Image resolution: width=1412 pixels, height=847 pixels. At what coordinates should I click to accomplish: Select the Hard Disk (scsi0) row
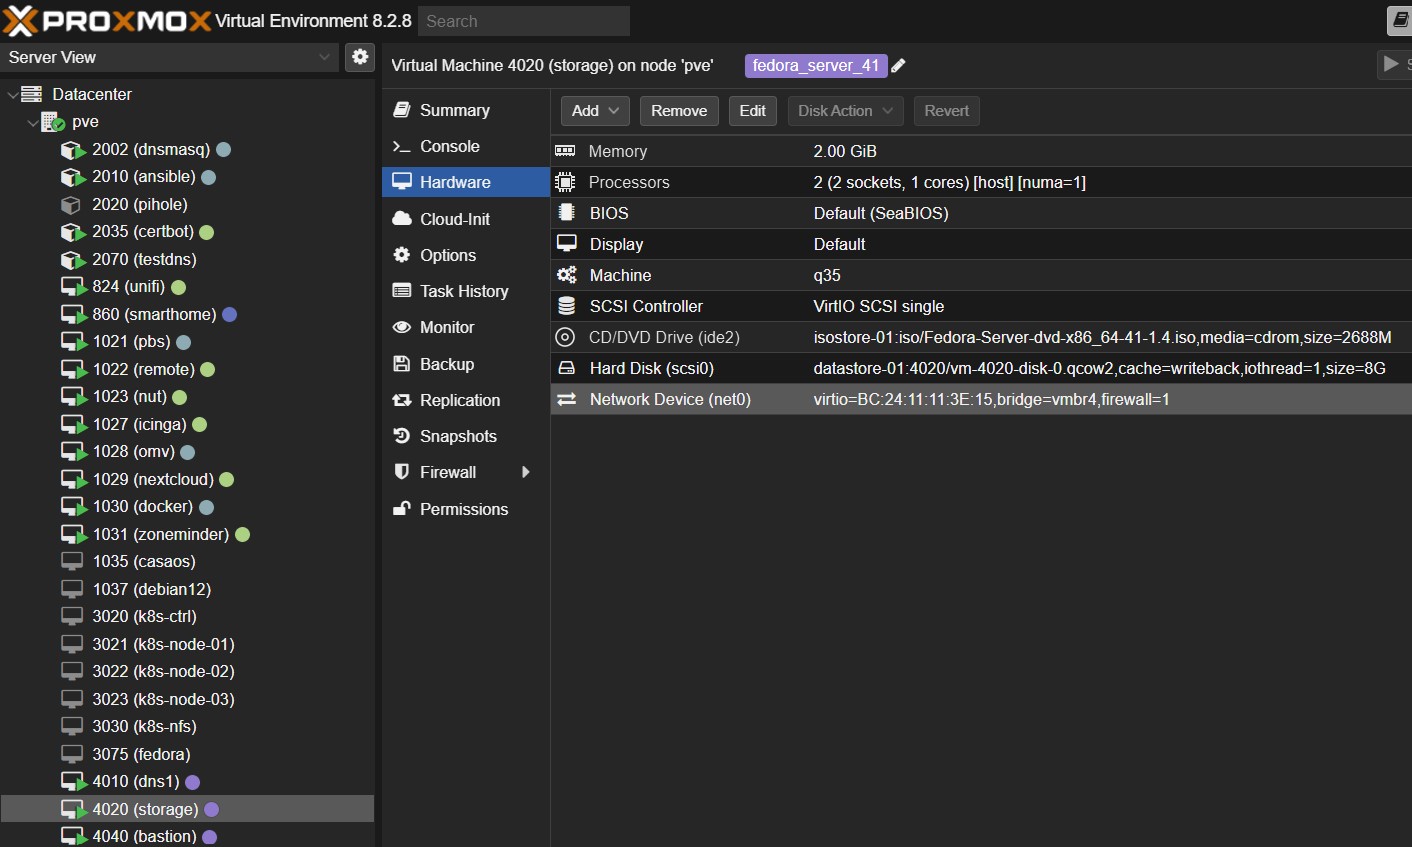click(x=651, y=369)
